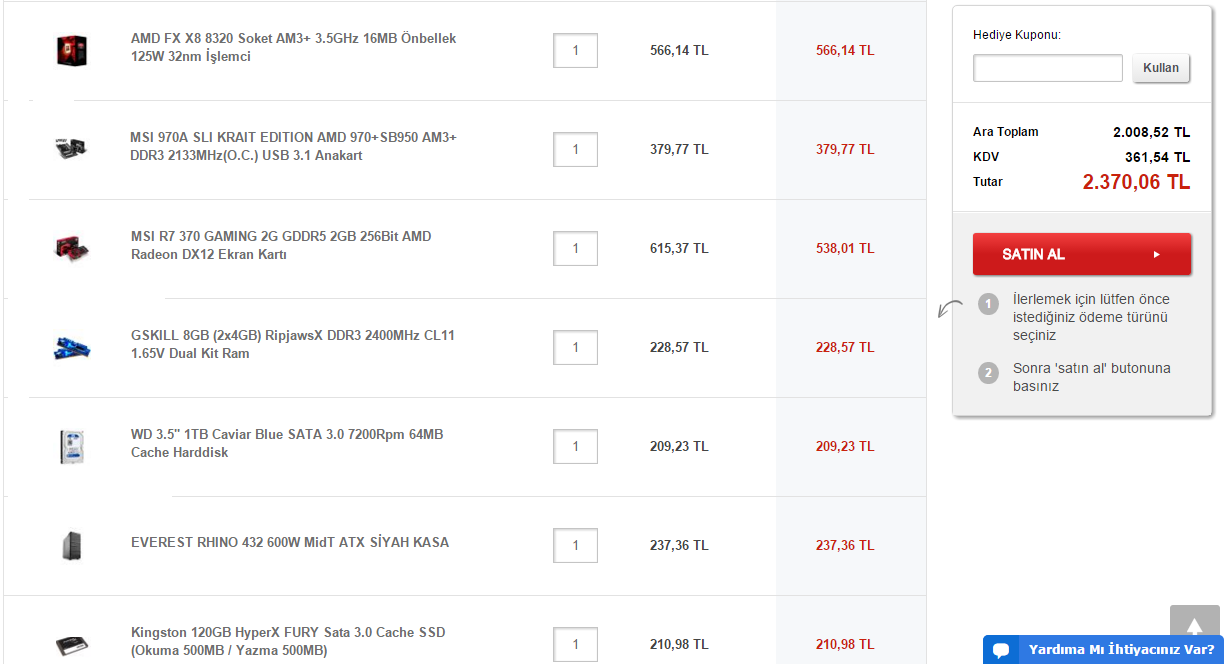Open the EVEREST RHINO case thumbnail

71,545
